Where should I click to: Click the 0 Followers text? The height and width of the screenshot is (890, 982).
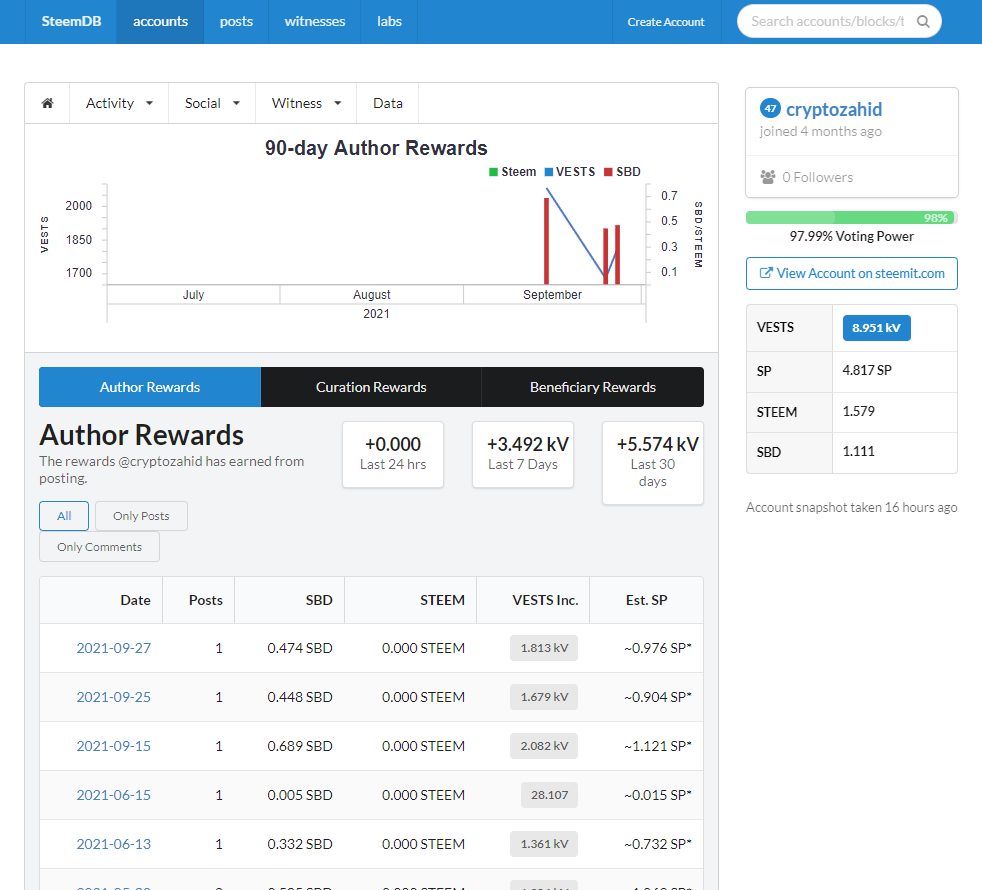[x=817, y=177]
